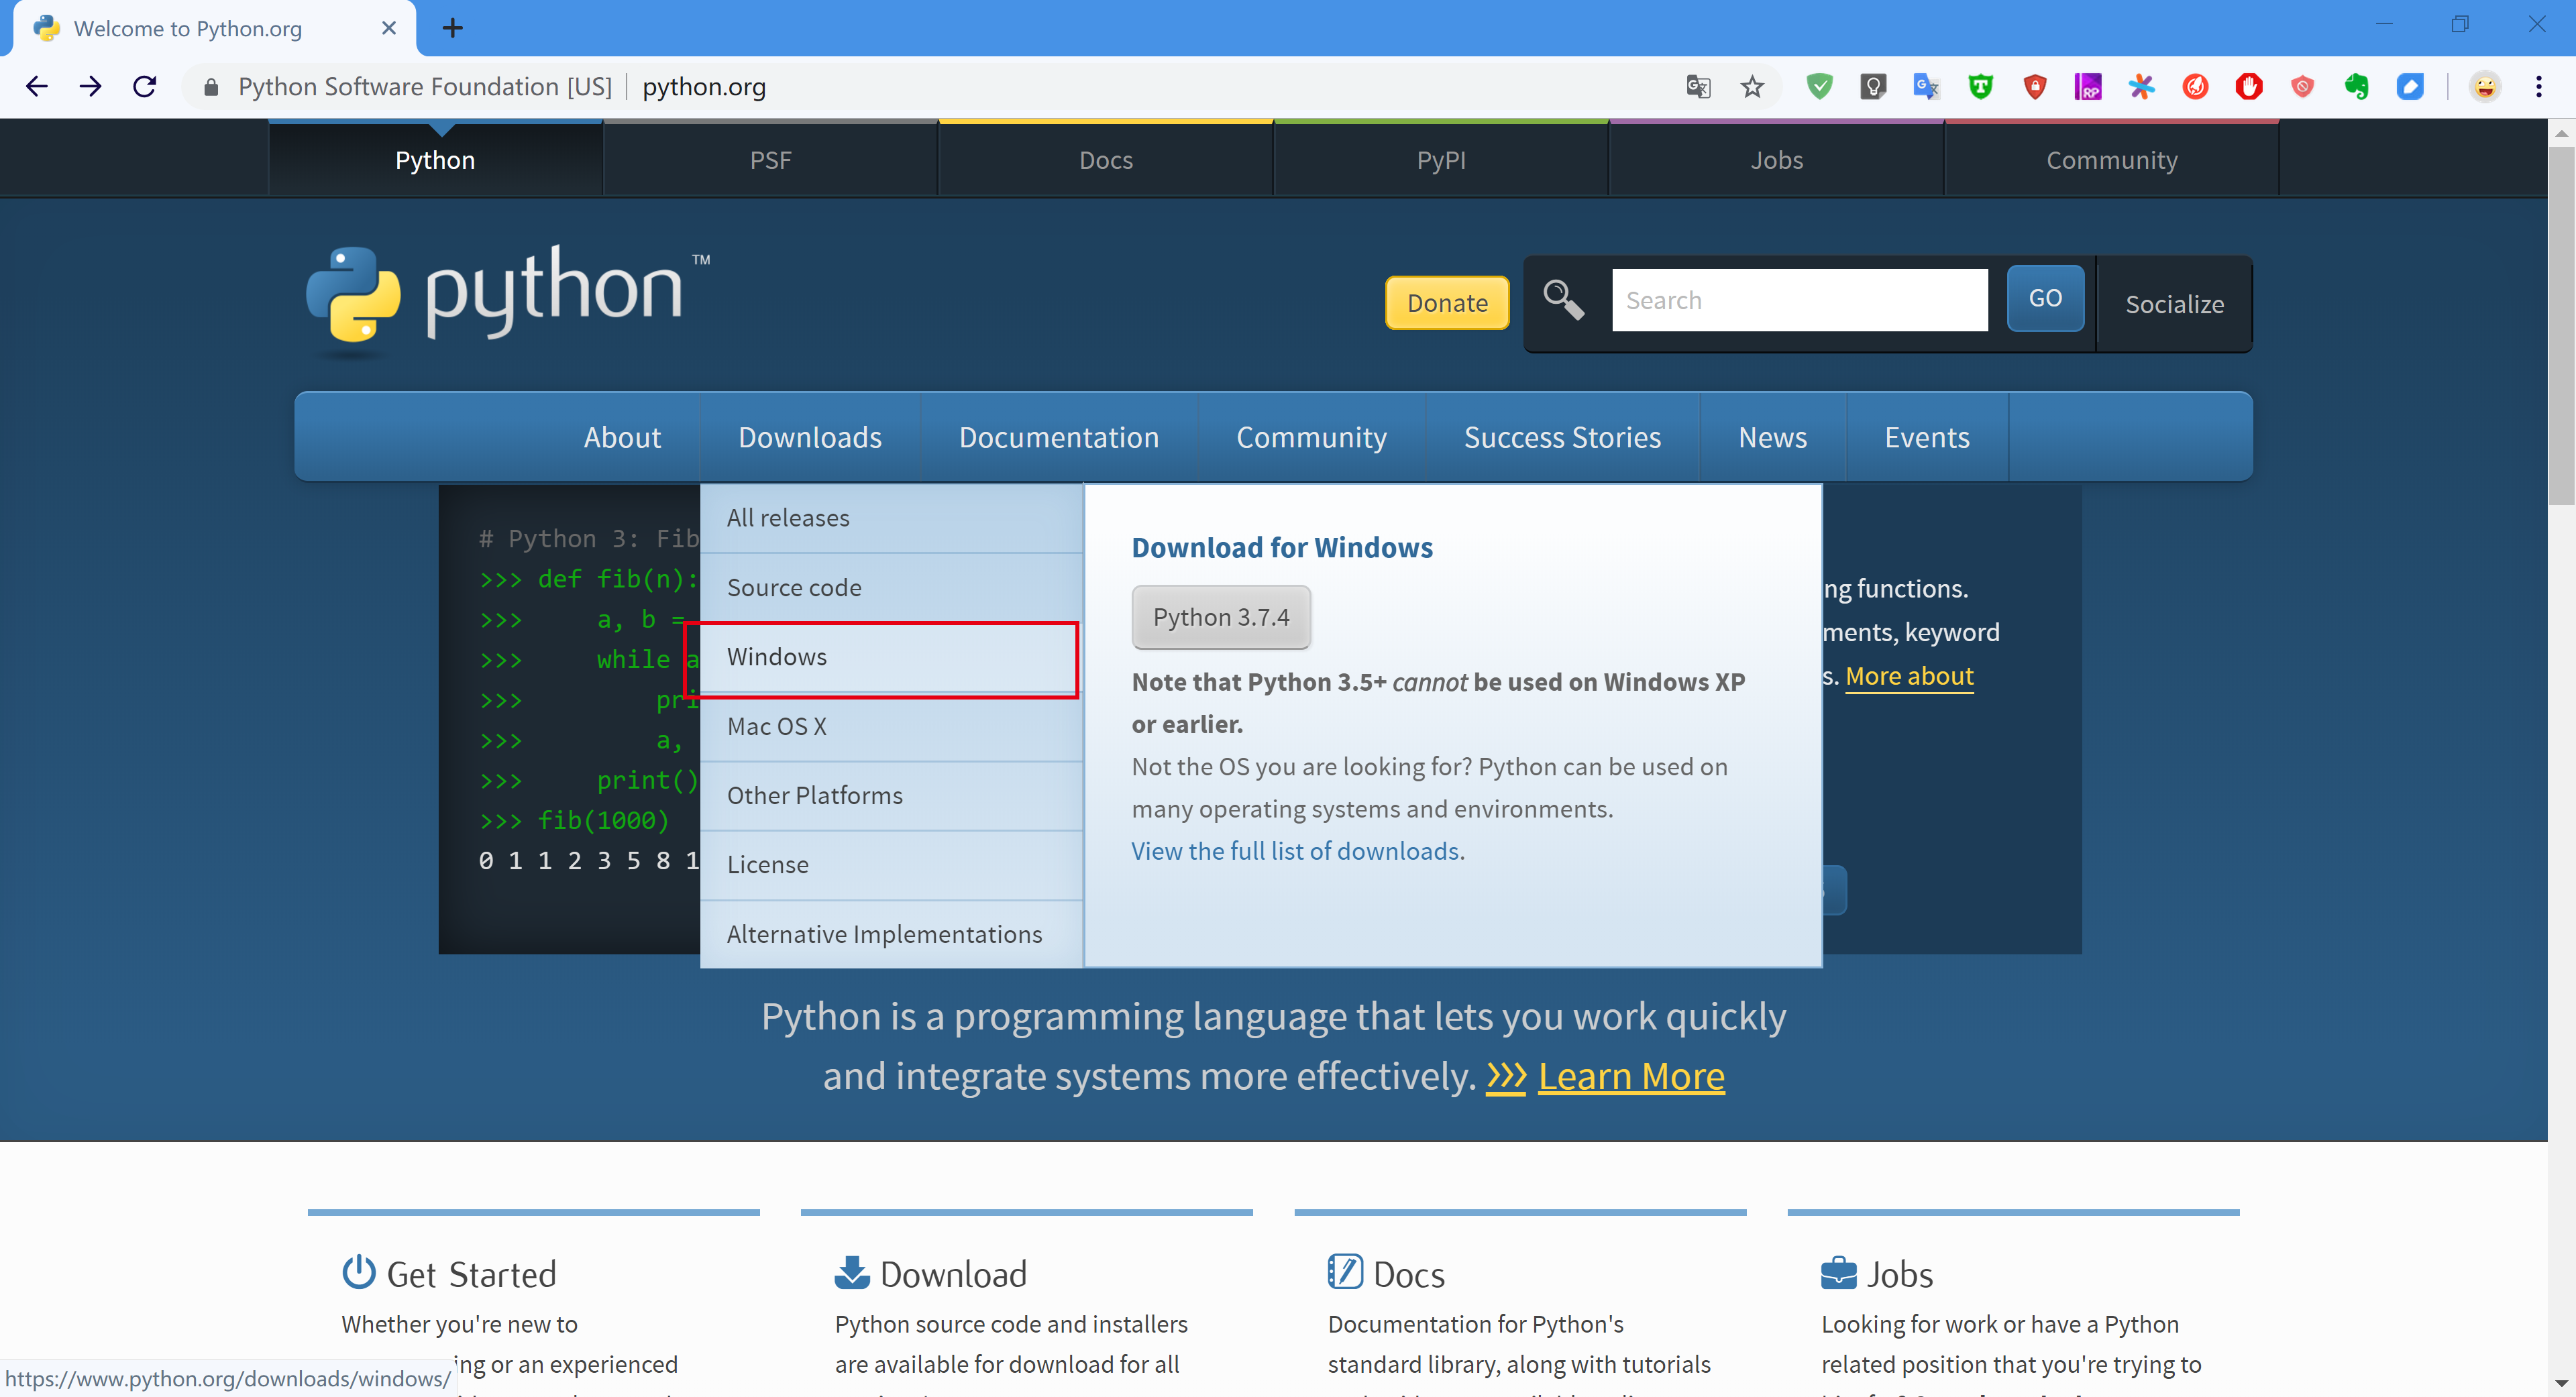
Task: Click the View the full list of downloads link
Action: click(x=1296, y=850)
